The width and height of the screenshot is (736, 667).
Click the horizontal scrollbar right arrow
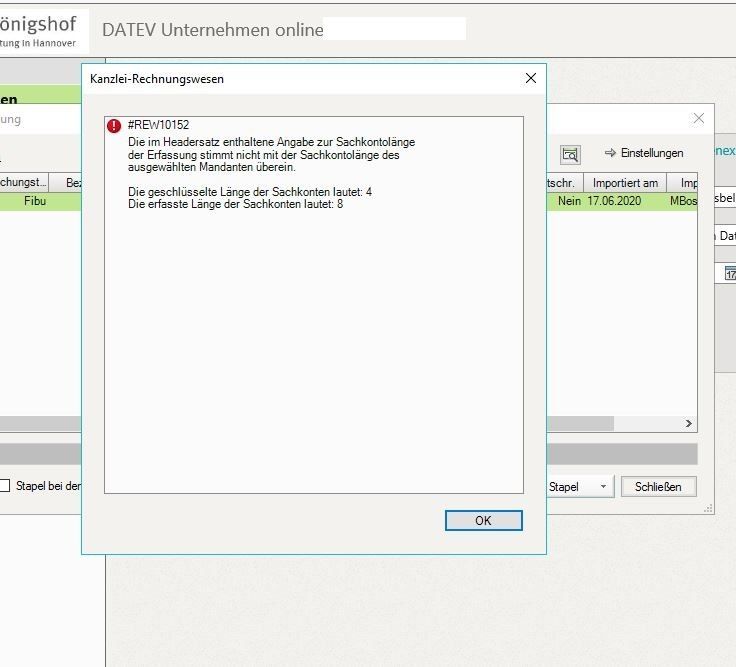(x=689, y=423)
